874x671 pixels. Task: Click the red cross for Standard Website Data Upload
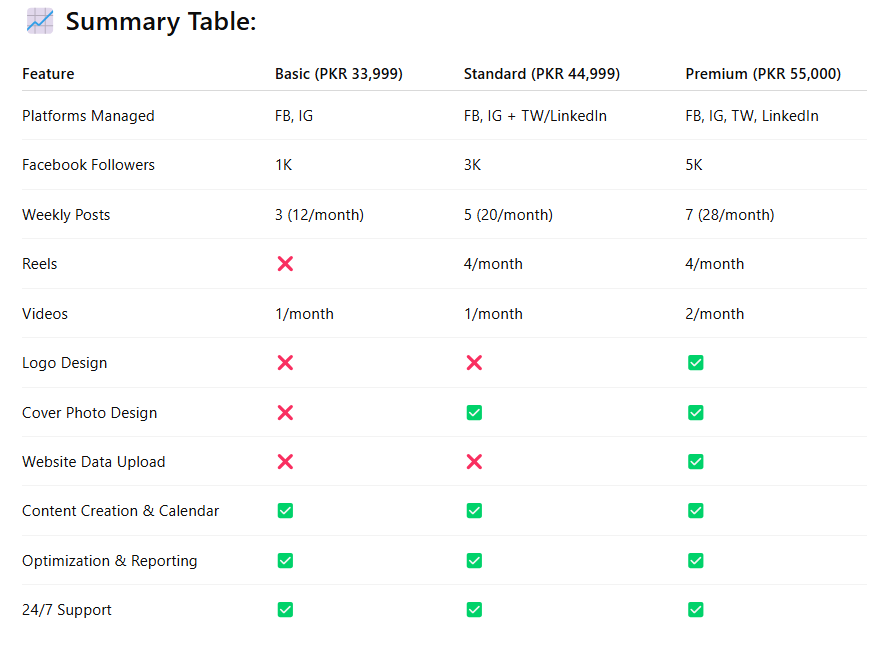point(474,461)
